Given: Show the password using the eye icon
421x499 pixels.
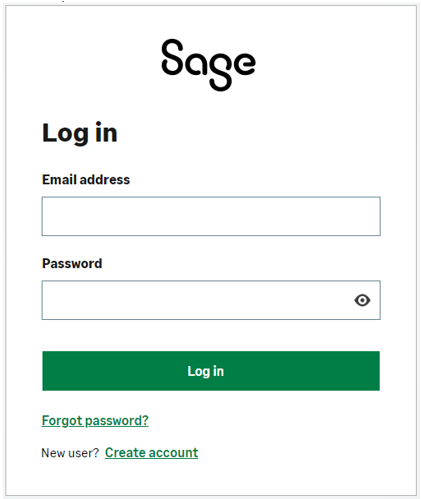Looking at the screenshot, I should [362, 300].
